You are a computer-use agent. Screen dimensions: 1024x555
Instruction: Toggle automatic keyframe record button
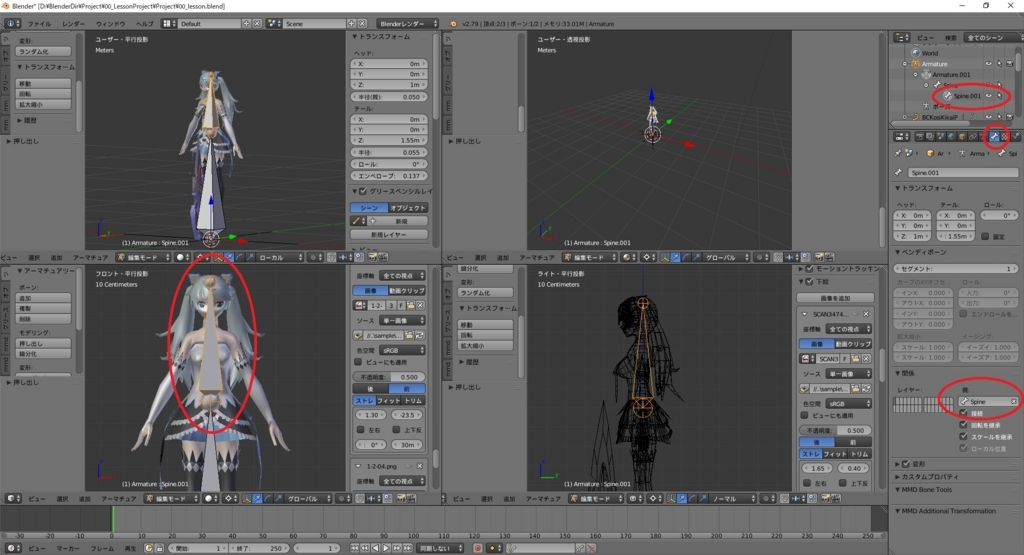[477, 548]
